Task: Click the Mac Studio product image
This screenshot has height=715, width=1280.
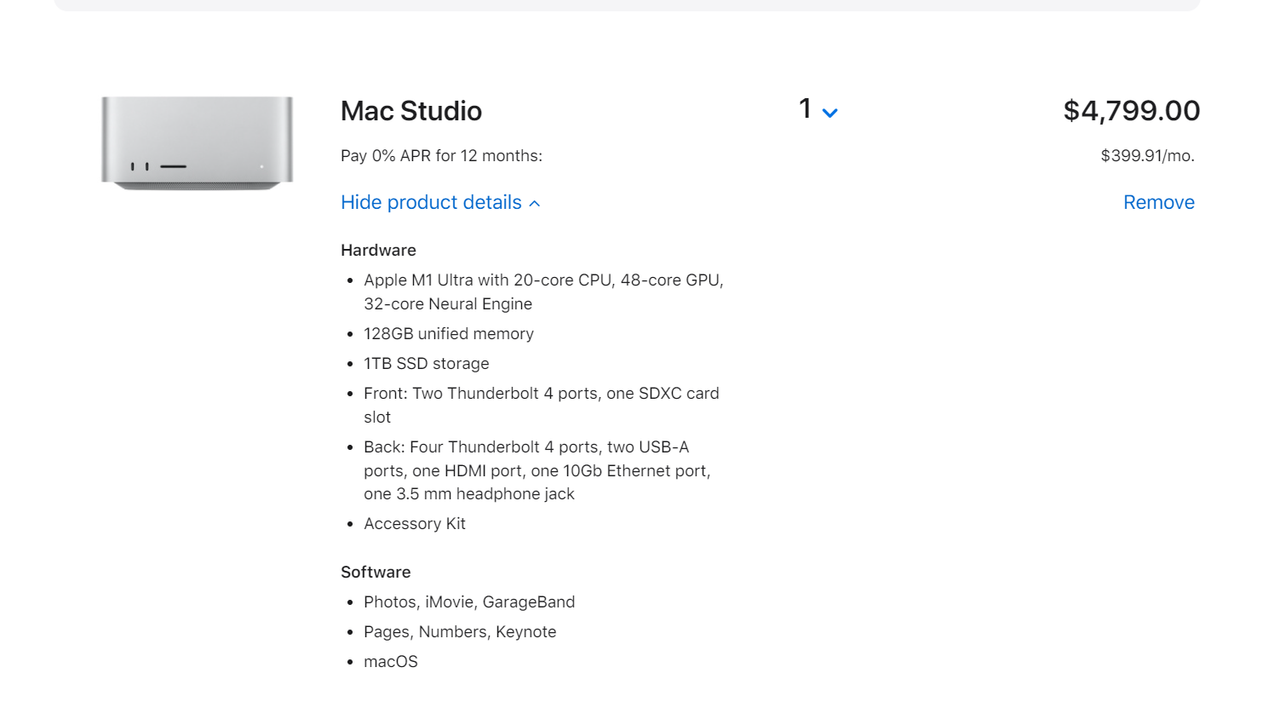Action: [197, 143]
